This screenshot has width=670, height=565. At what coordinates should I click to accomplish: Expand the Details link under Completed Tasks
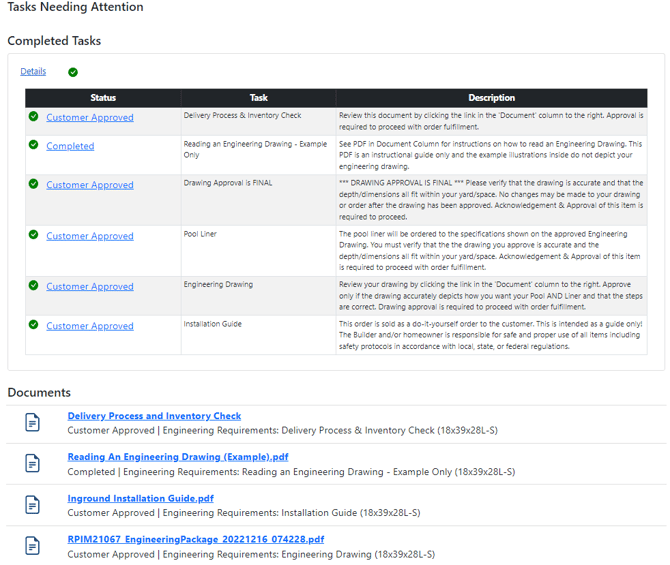point(33,72)
